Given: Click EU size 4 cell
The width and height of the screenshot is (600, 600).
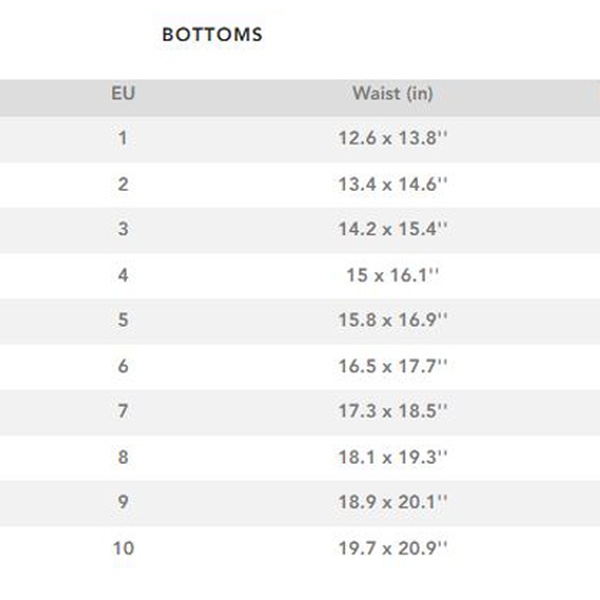Looking at the screenshot, I should [123, 275].
